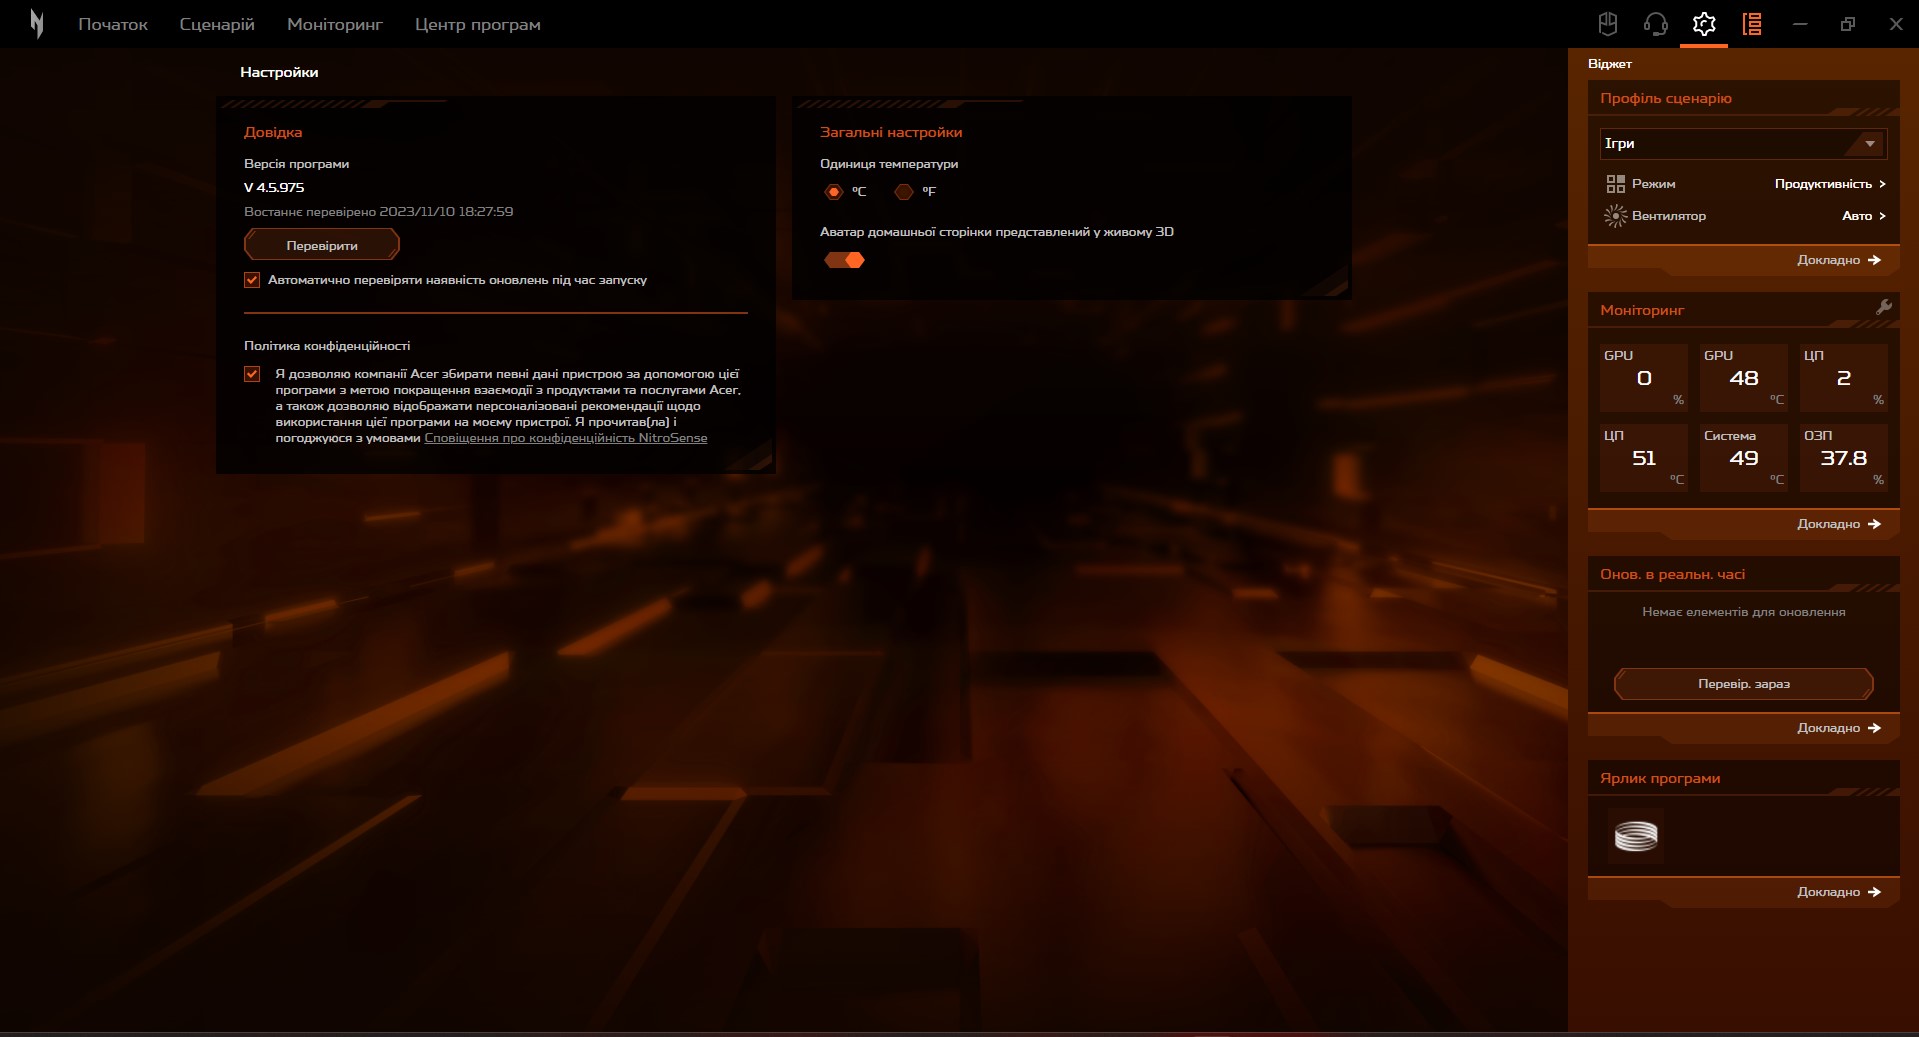
Task: Uncheck the Acer data collection consent
Action: pyautogui.click(x=252, y=374)
